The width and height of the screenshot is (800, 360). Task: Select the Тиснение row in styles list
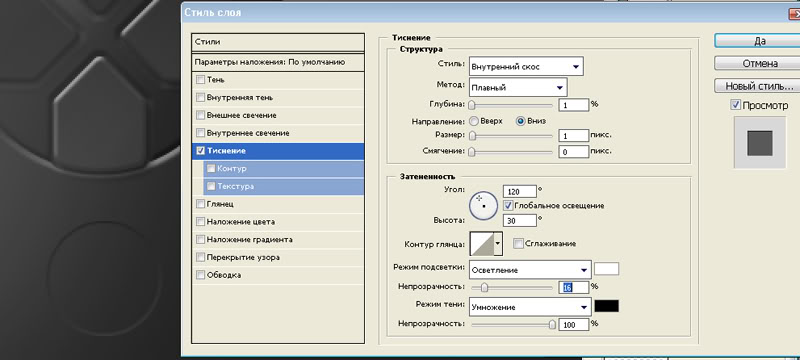278,151
